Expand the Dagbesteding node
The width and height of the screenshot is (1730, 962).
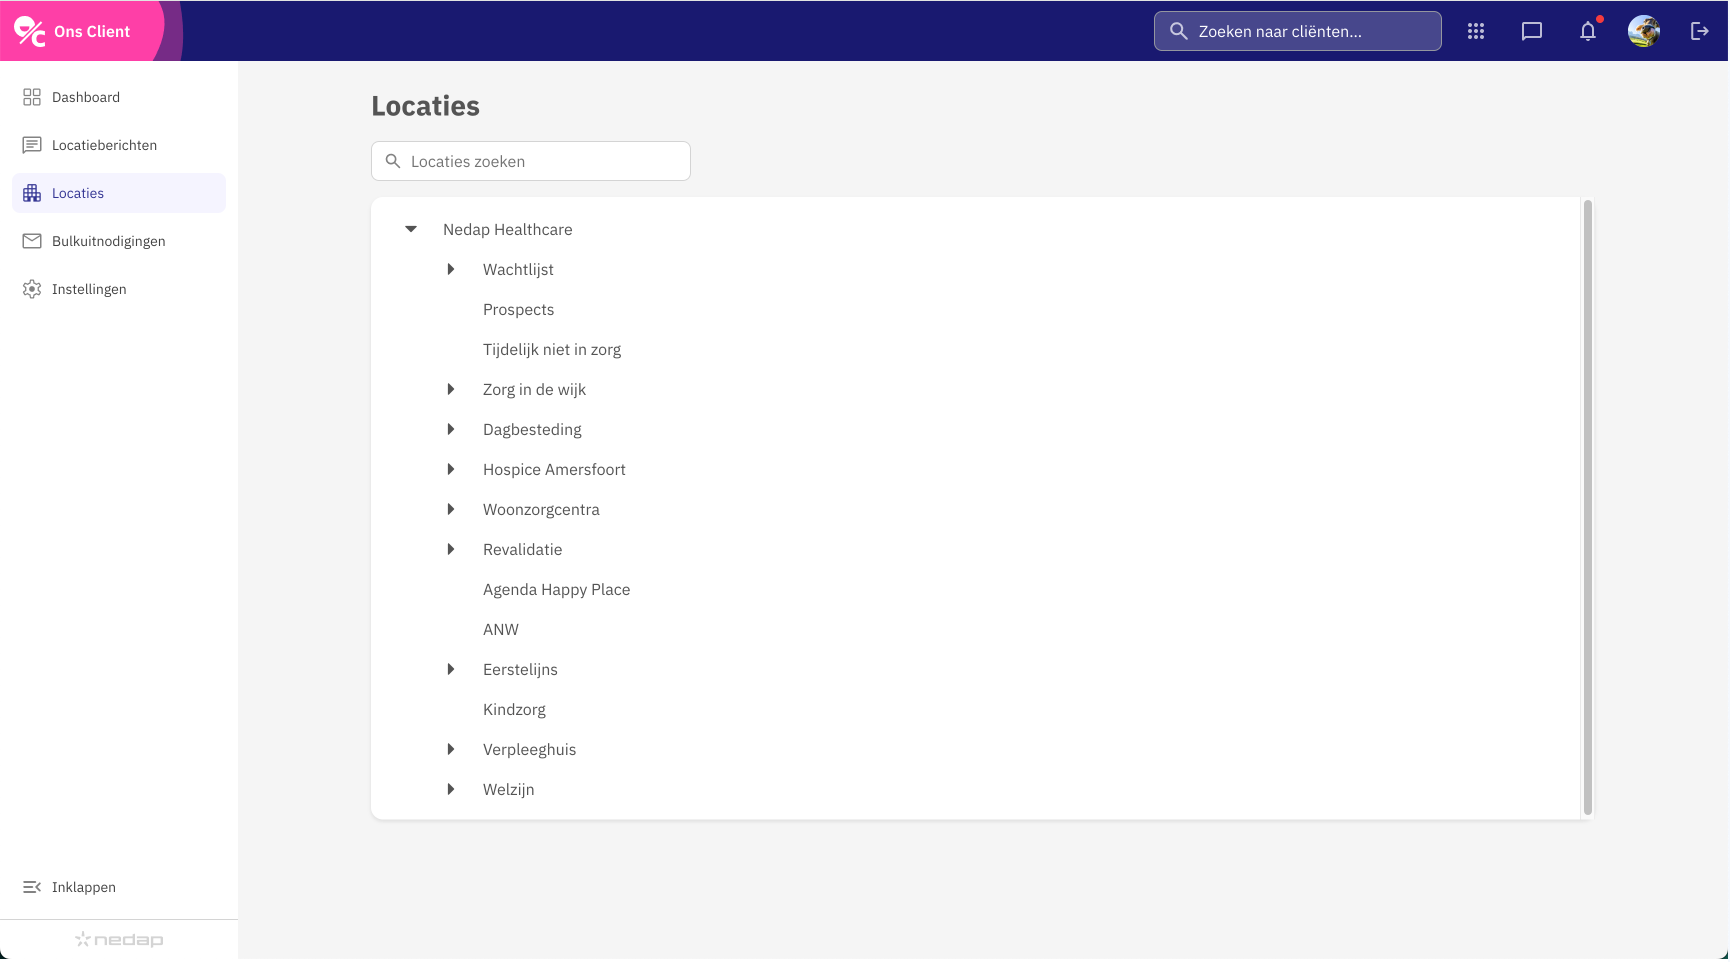pyautogui.click(x=451, y=429)
